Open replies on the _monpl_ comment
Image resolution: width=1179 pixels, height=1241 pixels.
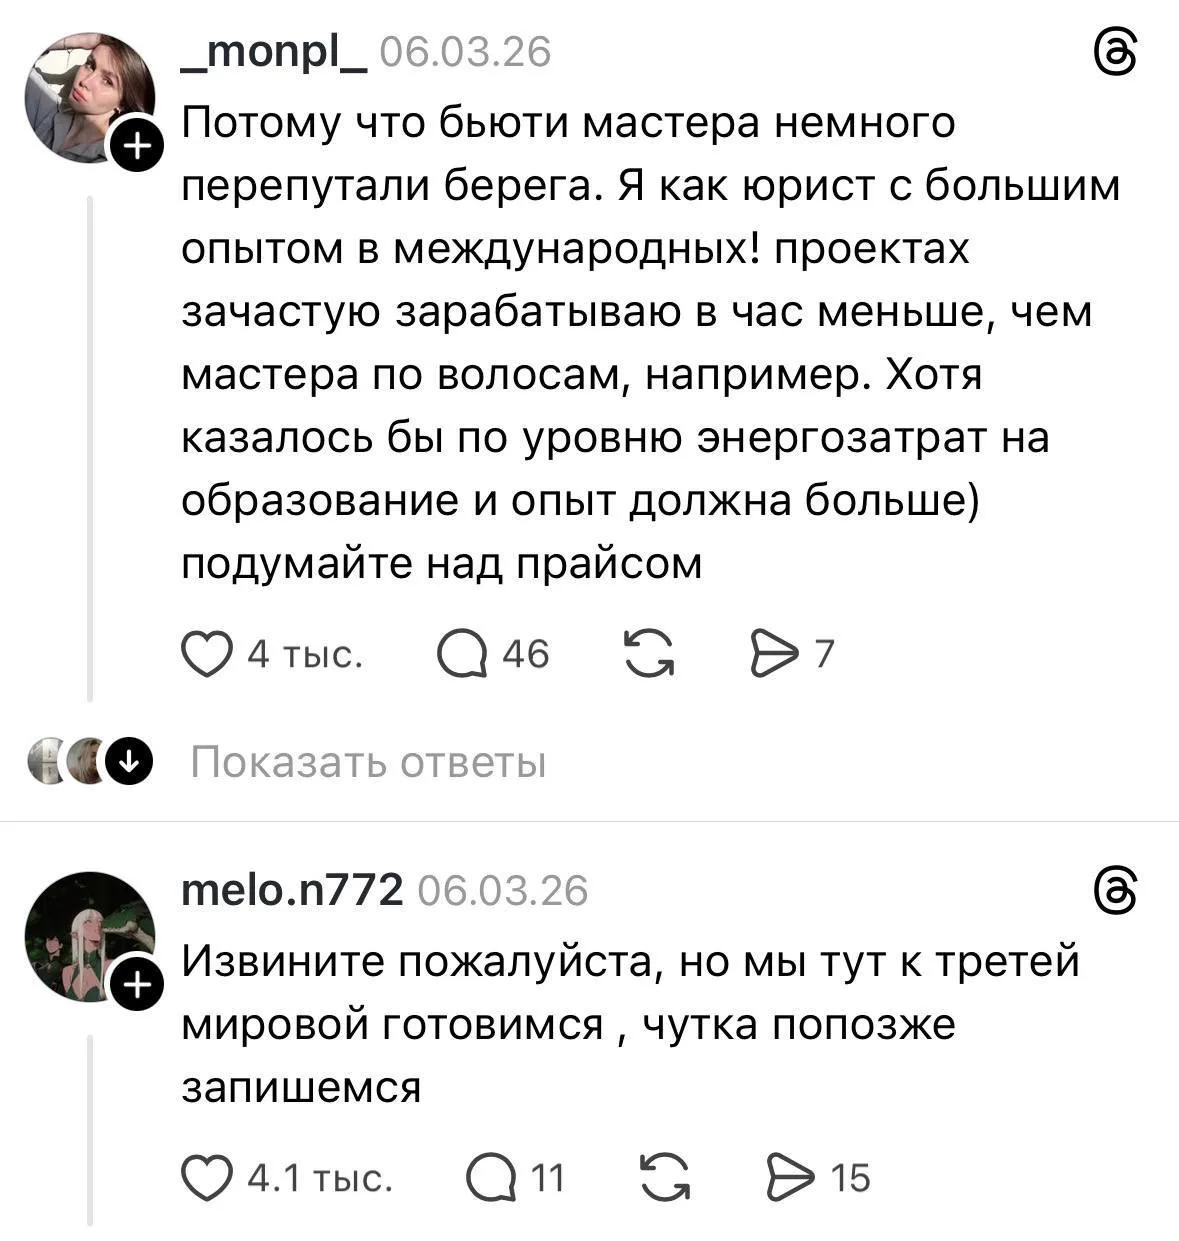pos(462,655)
